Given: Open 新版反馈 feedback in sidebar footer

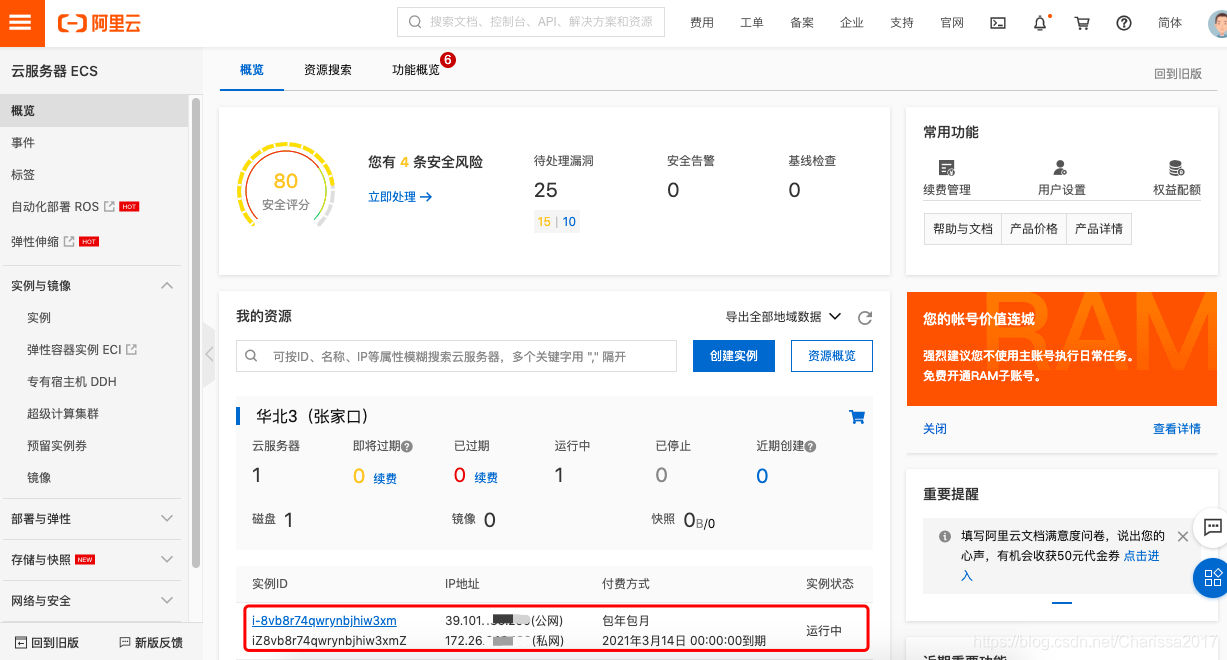Looking at the screenshot, I should (x=151, y=642).
